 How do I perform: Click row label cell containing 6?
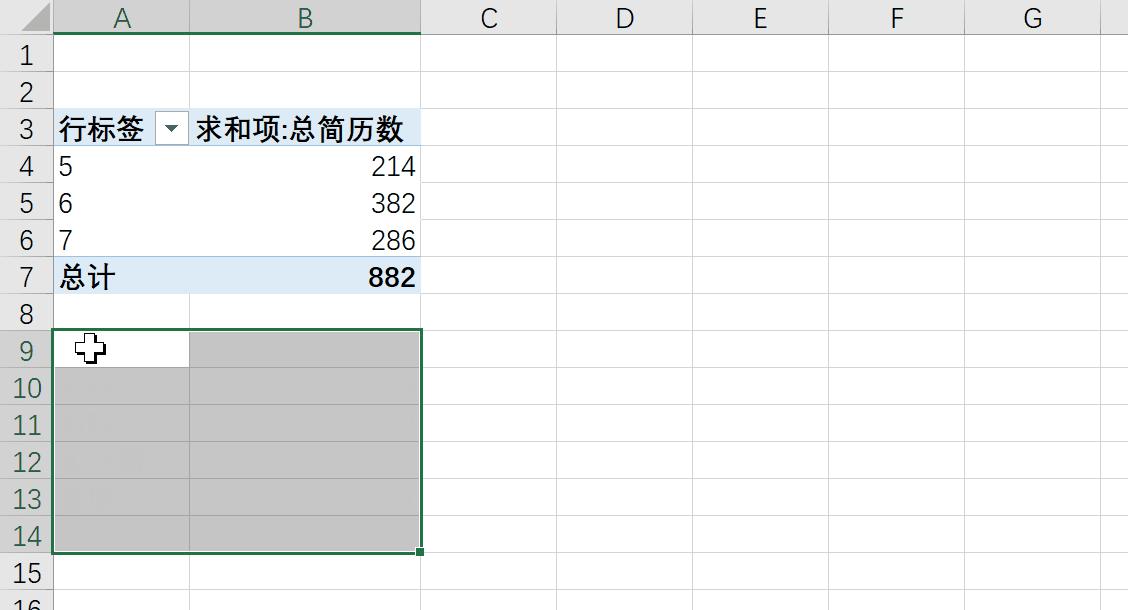click(121, 202)
